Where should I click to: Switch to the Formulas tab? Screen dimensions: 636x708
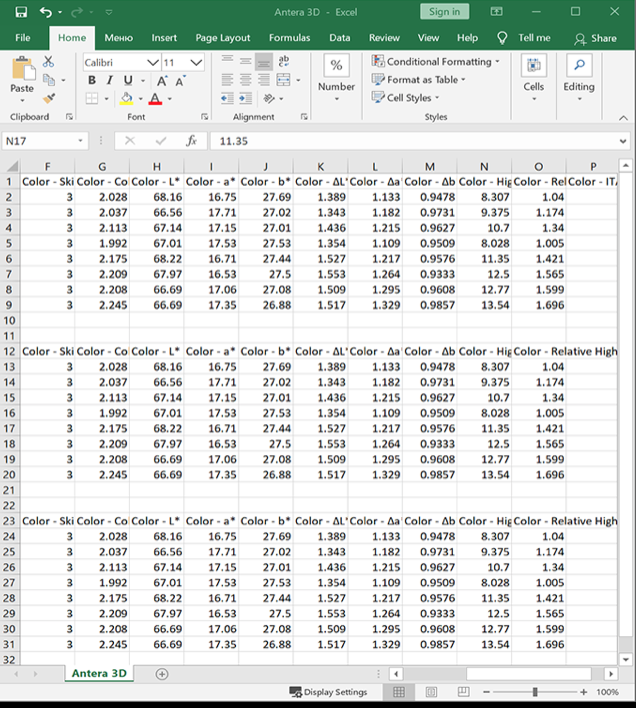coord(289,38)
